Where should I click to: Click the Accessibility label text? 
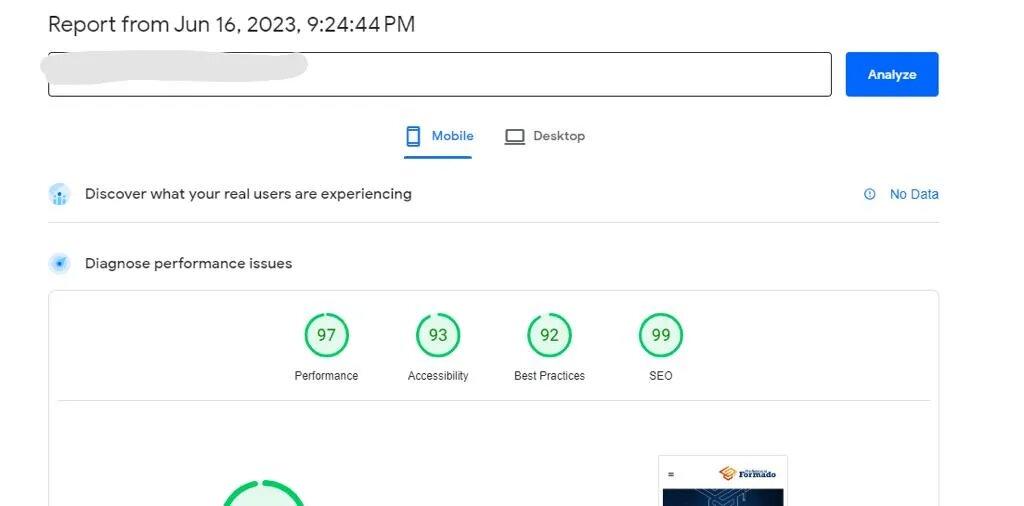tap(438, 376)
